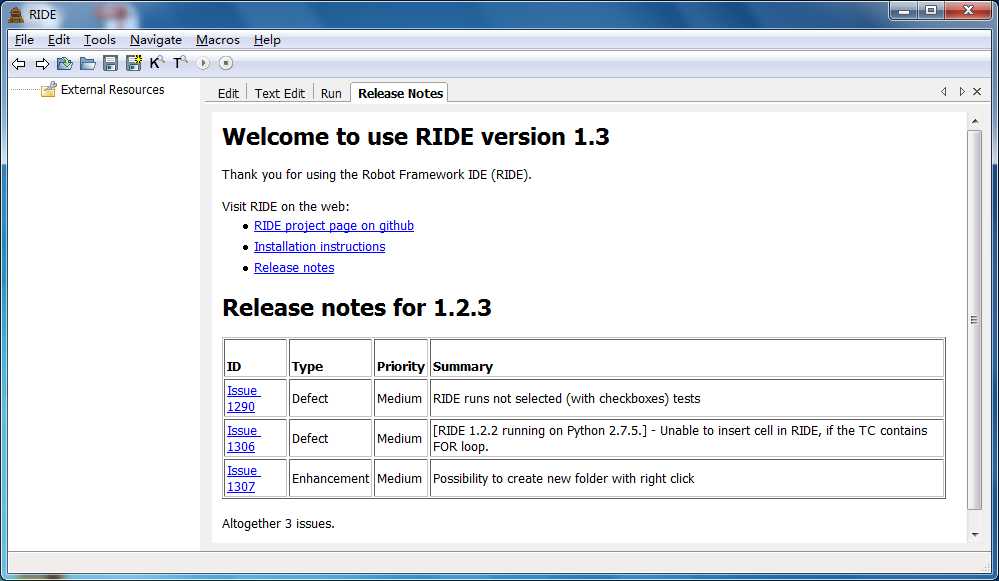The height and width of the screenshot is (581, 999).
Task: Click the Go Back arrow toolbar icon
Action: pyautogui.click(x=19, y=64)
